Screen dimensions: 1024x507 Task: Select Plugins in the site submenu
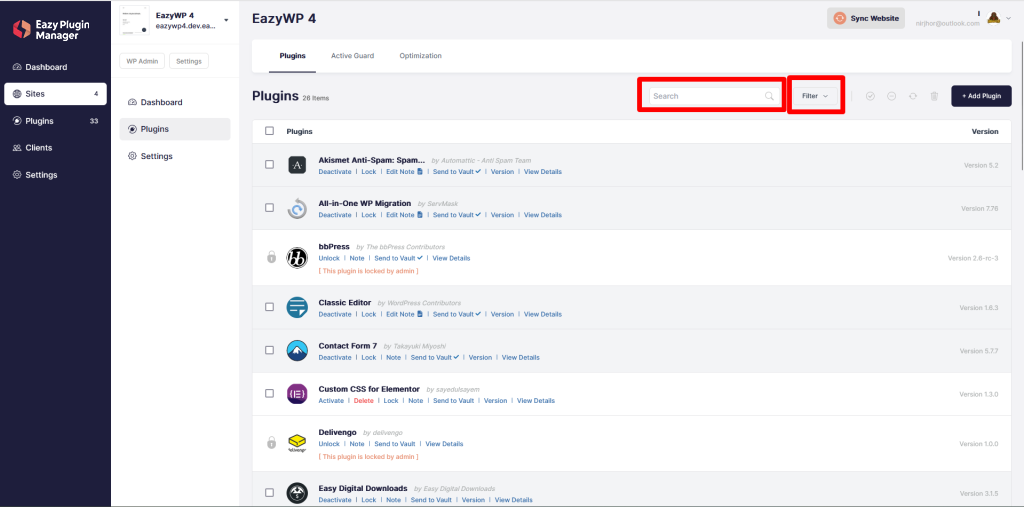[175, 129]
